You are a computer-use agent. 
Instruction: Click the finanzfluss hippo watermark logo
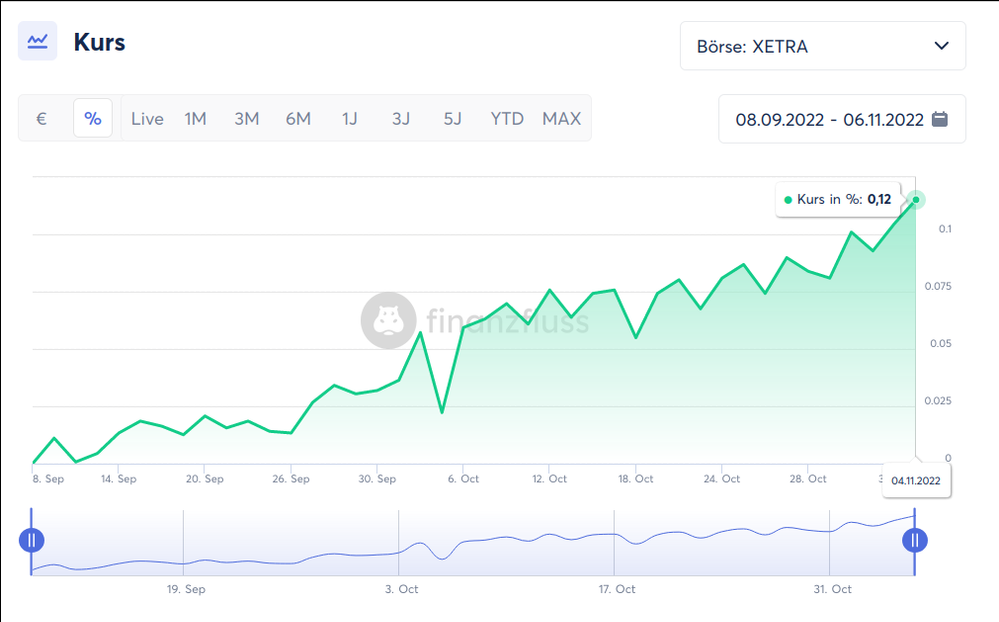[x=388, y=320]
